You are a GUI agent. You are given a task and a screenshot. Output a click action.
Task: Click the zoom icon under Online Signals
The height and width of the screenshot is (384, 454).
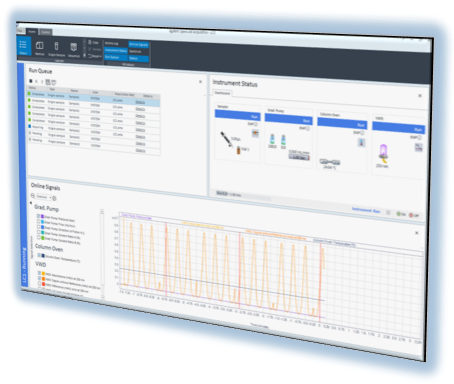pyautogui.click(x=33, y=196)
